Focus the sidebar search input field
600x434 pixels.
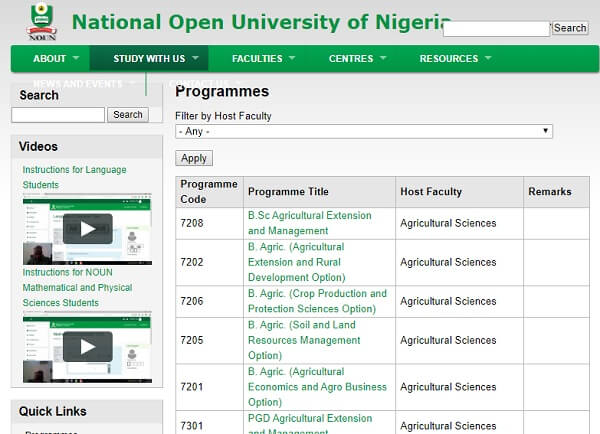click(58, 115)
